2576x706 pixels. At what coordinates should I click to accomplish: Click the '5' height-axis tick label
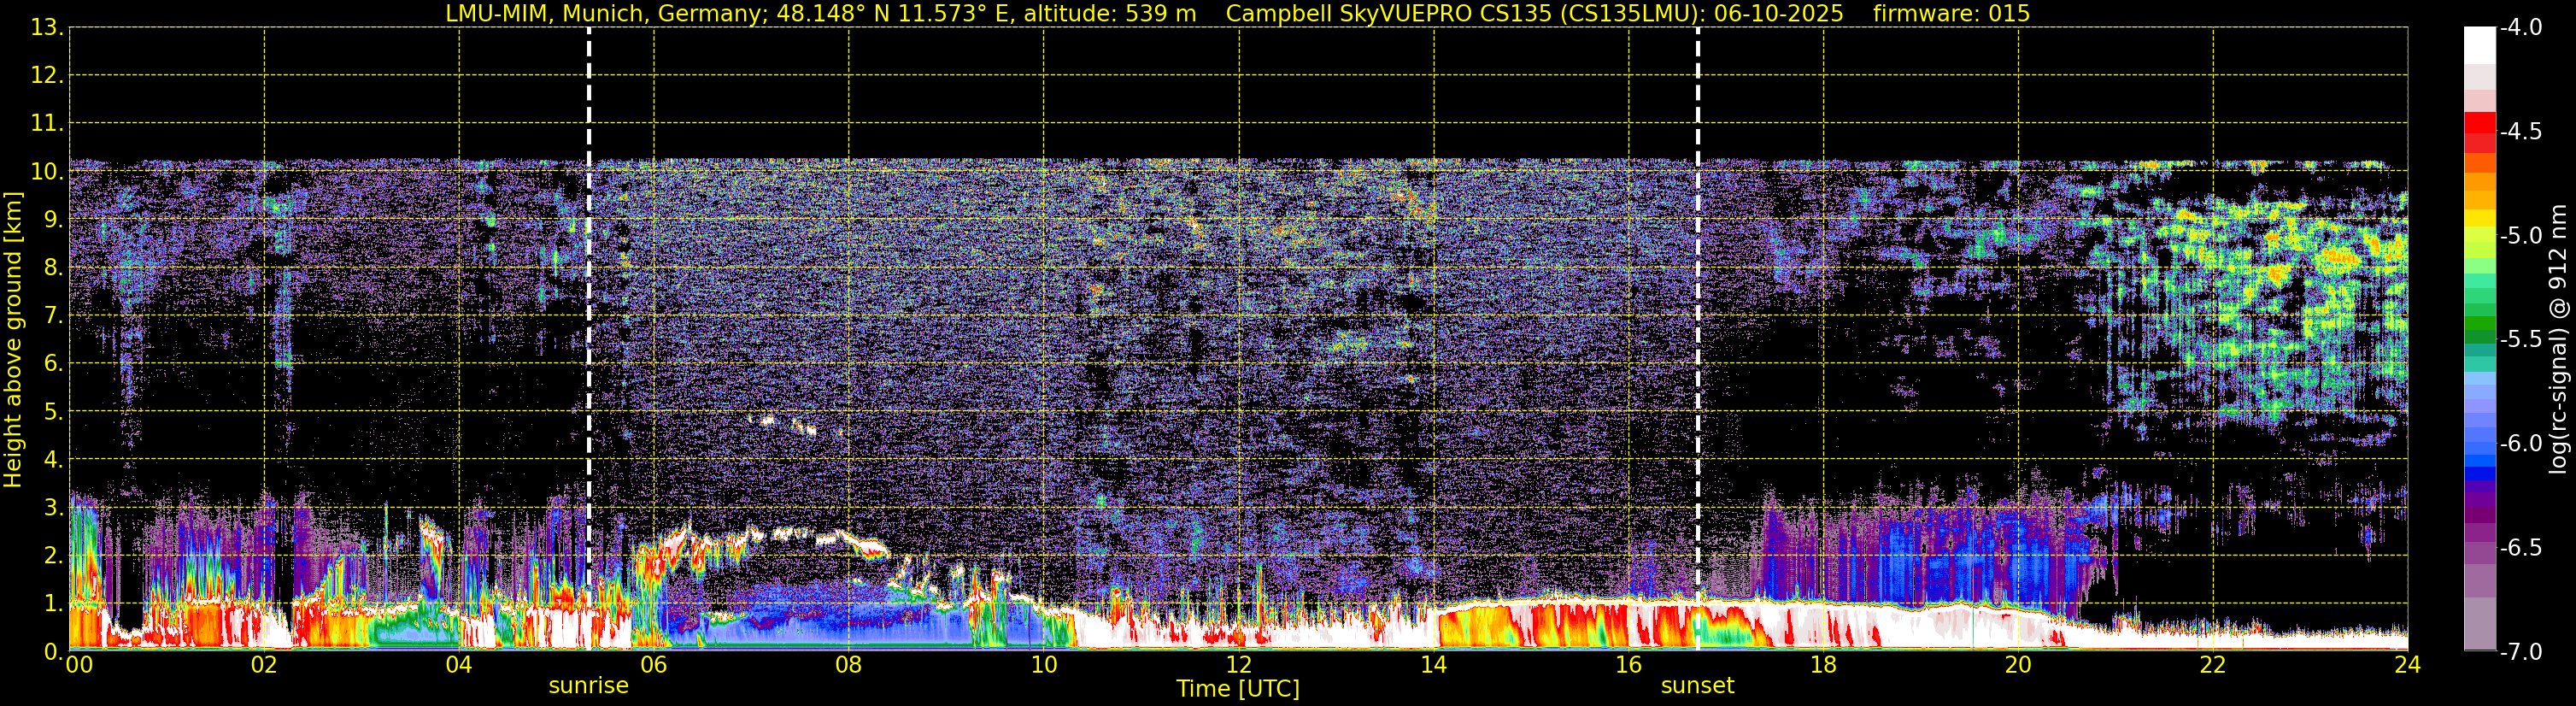[x=54, y=412]
